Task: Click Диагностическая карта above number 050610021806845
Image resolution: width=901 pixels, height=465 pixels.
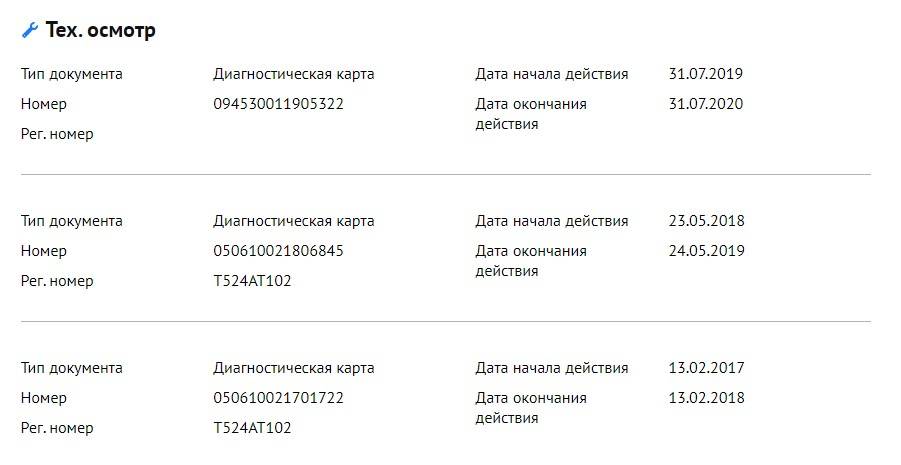Action: [293, 221]
